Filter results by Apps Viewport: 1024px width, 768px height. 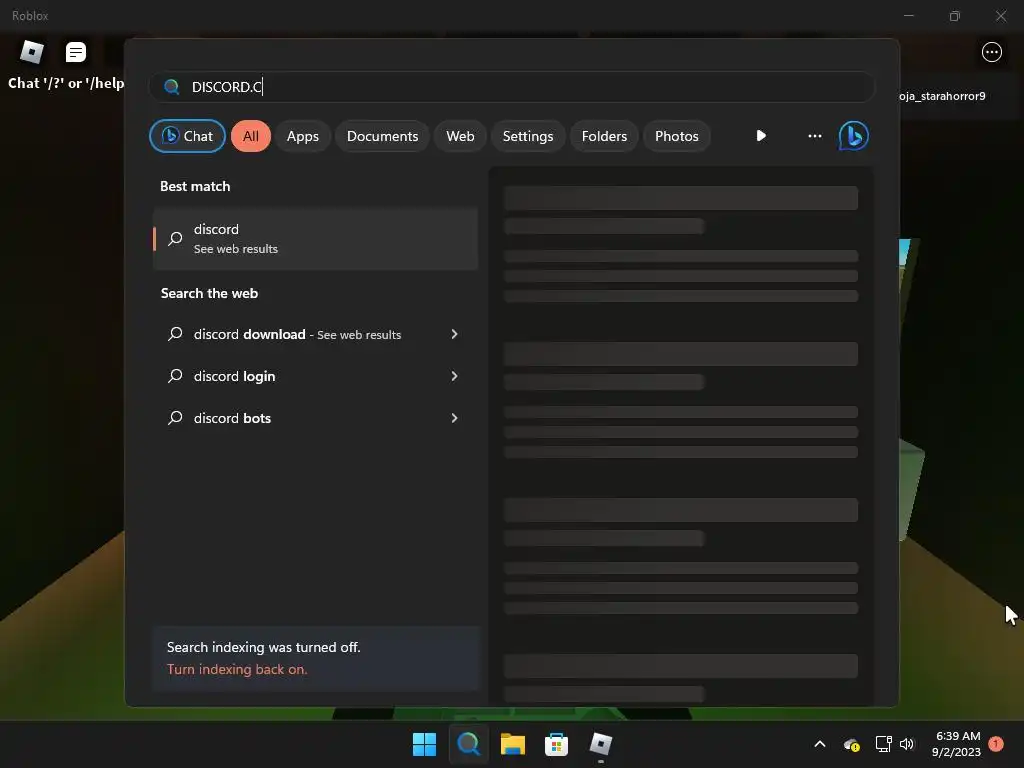coord(302,136)
